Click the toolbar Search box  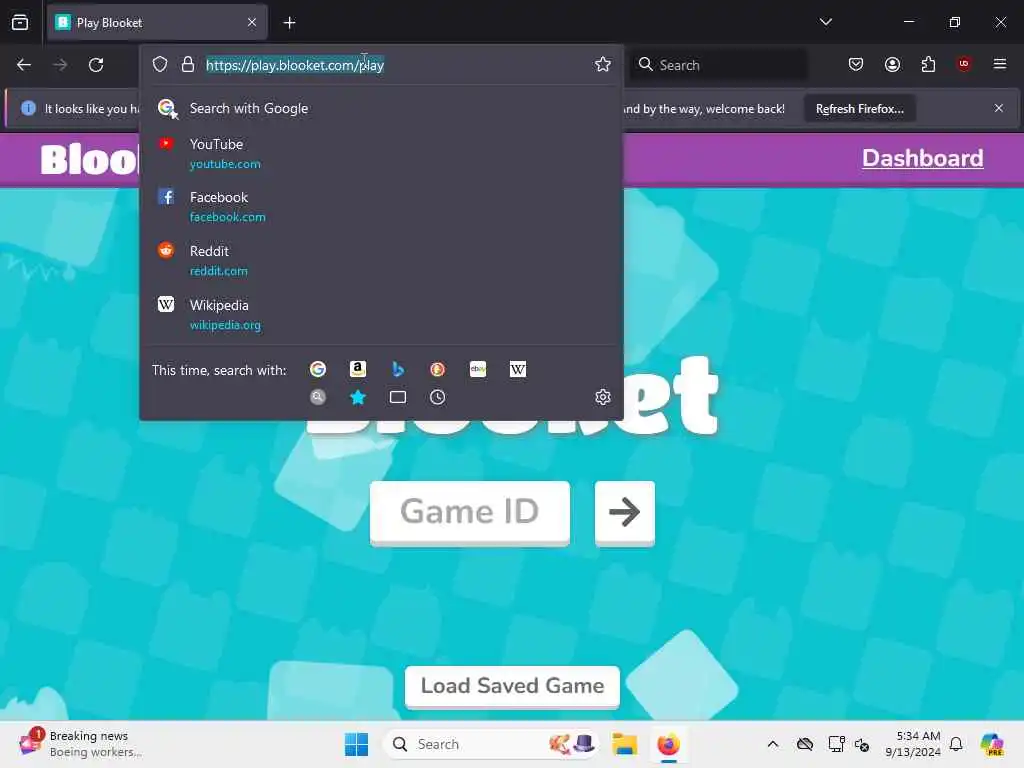coord(719,65)
